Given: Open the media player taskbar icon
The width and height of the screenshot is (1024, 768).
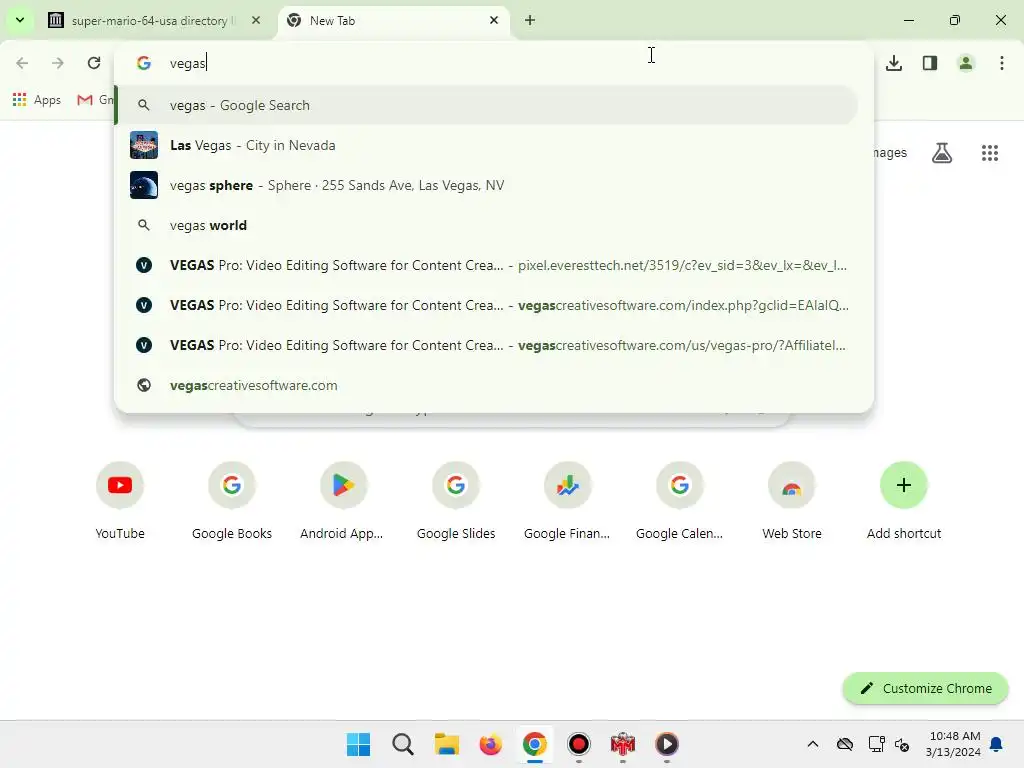Looking at the screenshot, I should (x=667, y=744).
